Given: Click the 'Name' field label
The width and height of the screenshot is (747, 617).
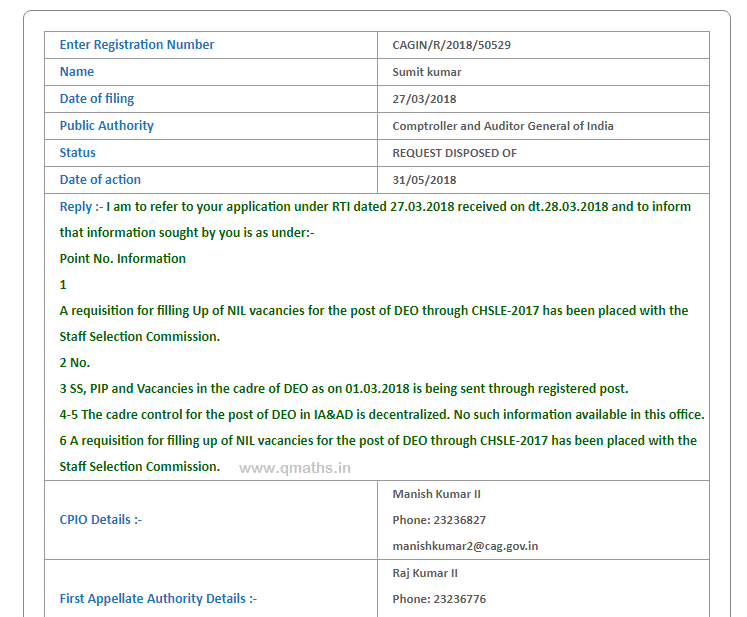Looking at the screenshot, I should click(77, 72).
